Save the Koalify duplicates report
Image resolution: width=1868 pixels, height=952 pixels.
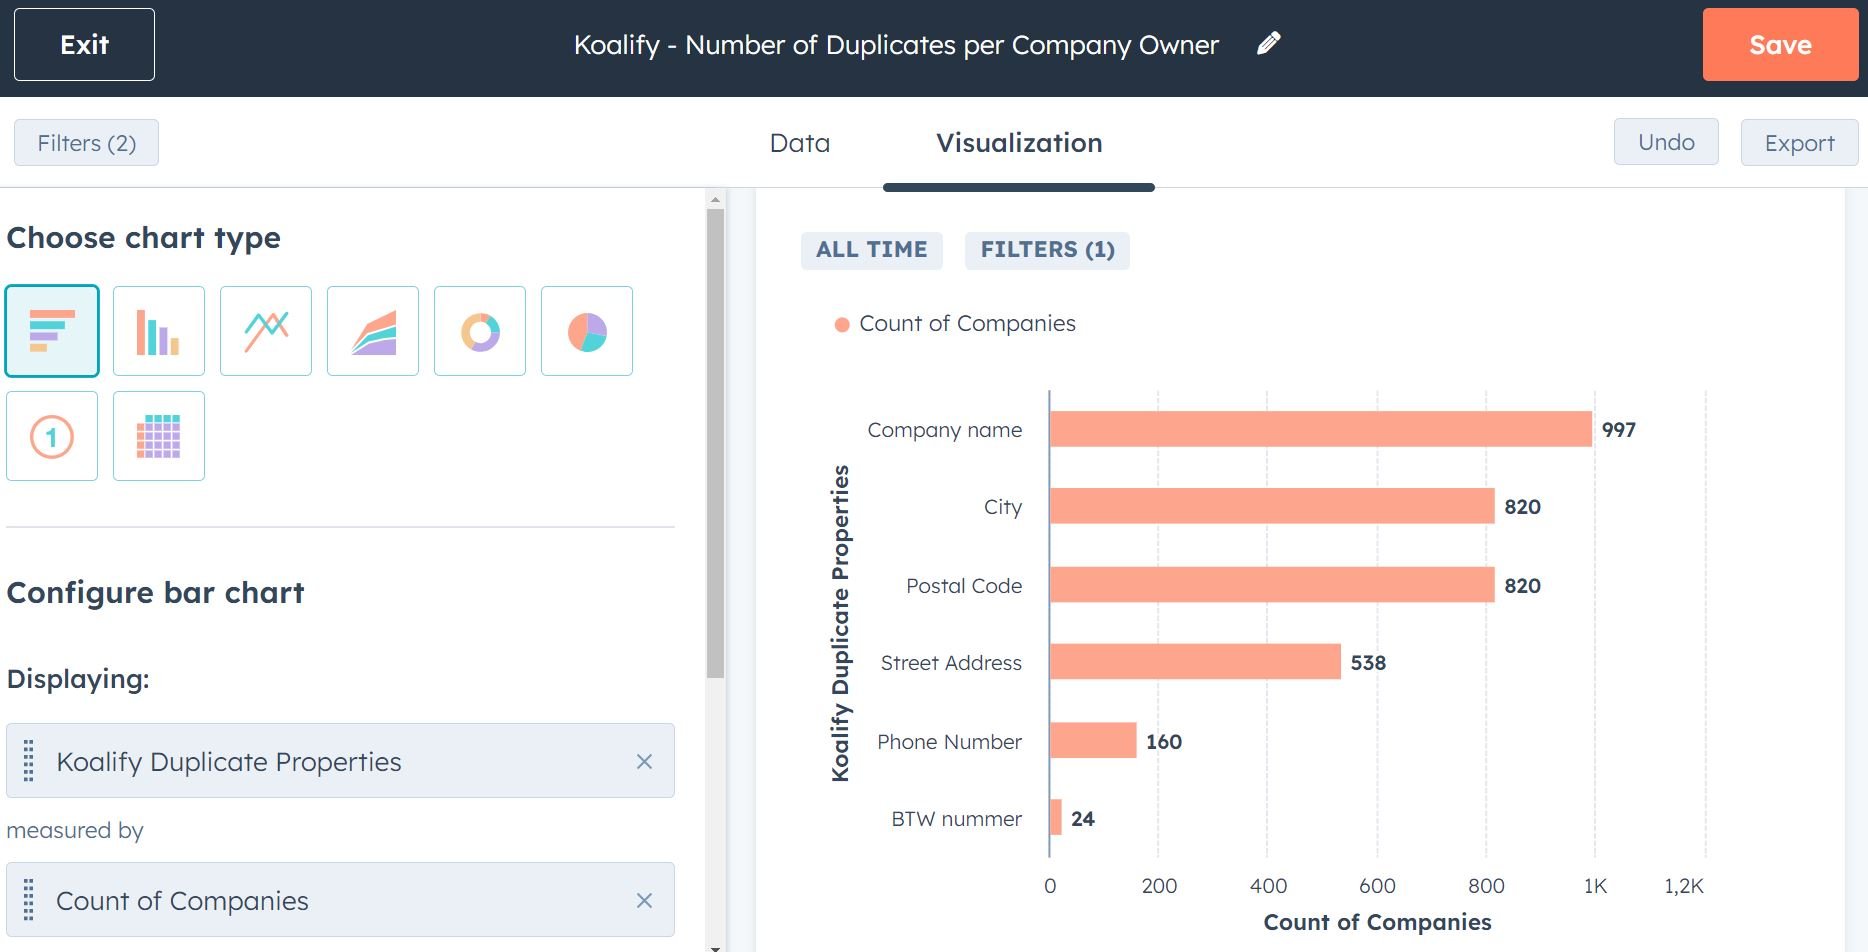coord(1780,44)
